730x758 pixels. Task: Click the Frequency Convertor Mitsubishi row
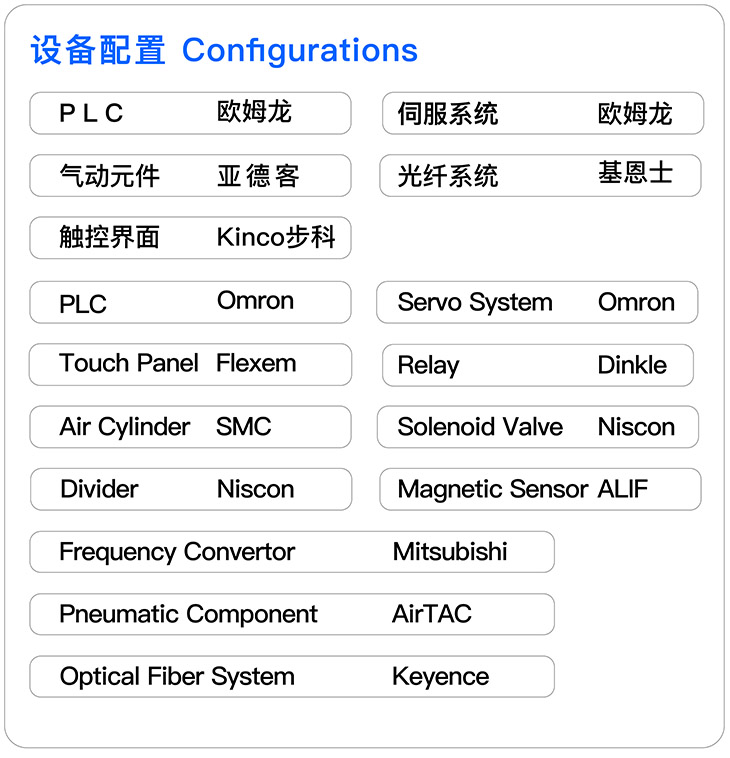[291, 552]
